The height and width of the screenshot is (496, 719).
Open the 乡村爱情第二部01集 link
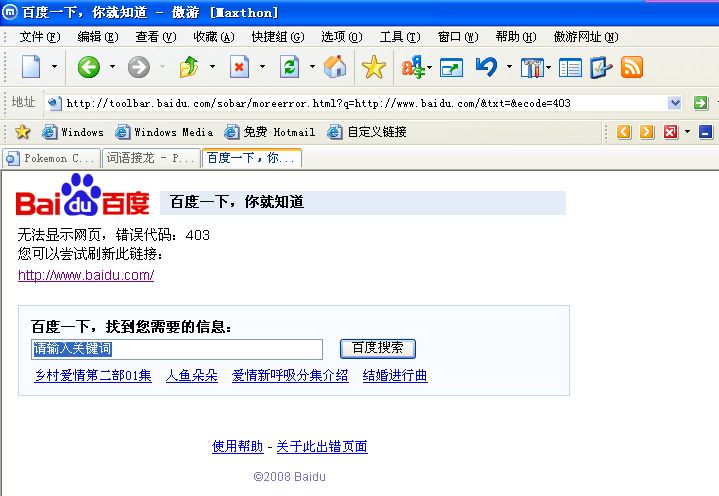[x=93, y=375]
